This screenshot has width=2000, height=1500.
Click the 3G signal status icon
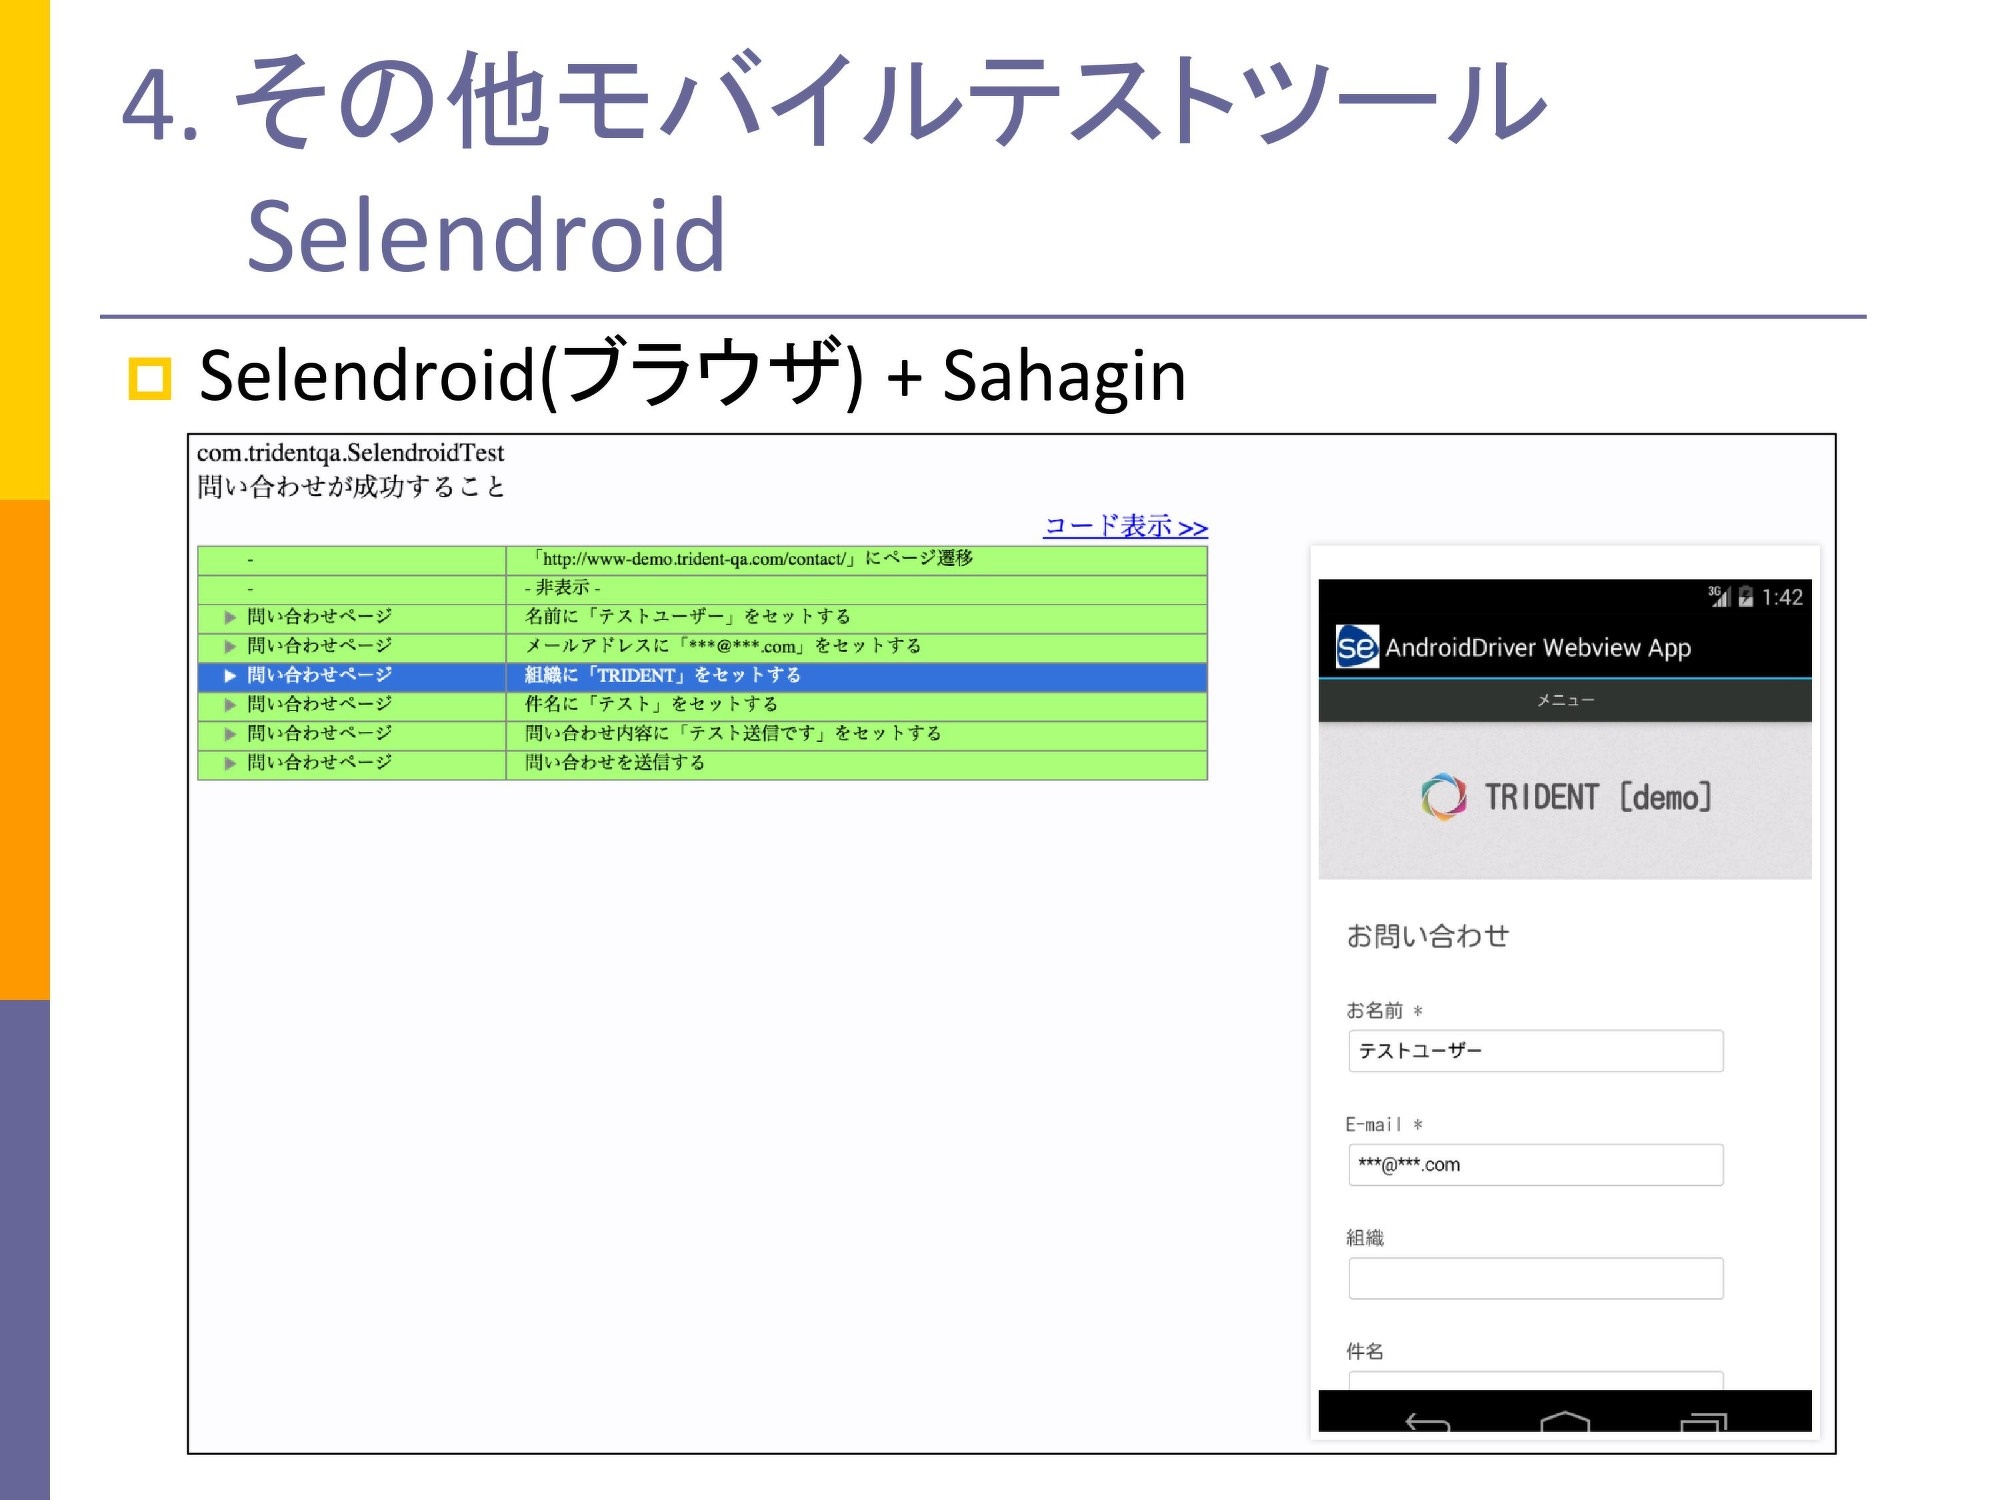coord(1719,597)
